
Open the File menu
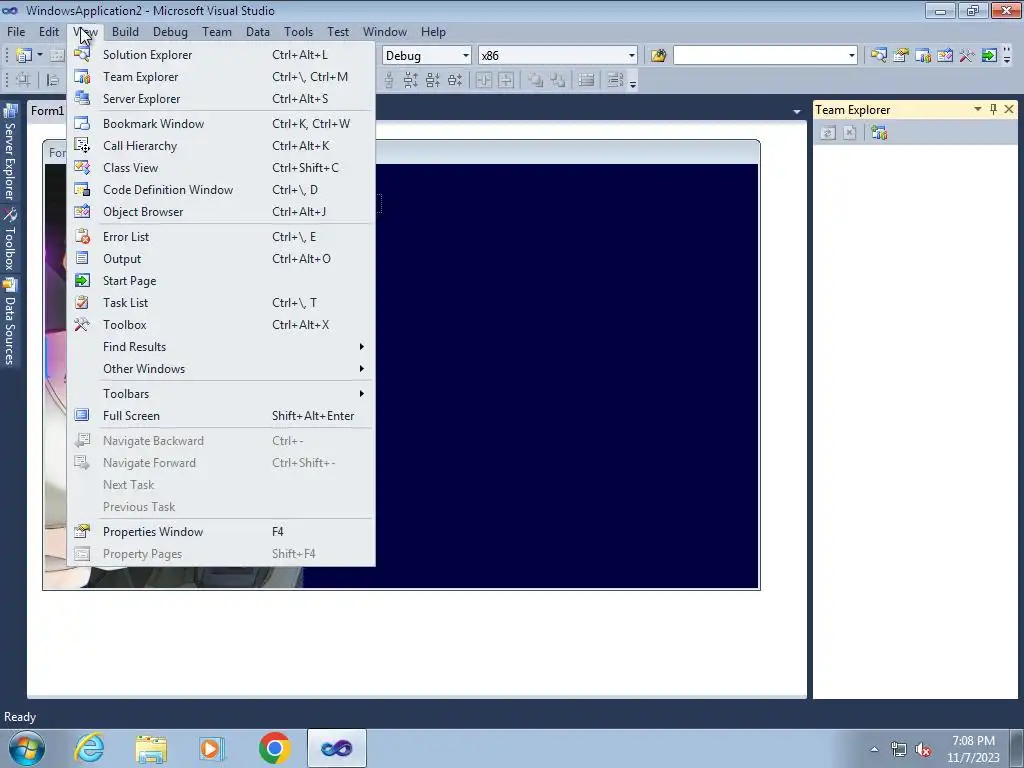(x=16, y=32)
